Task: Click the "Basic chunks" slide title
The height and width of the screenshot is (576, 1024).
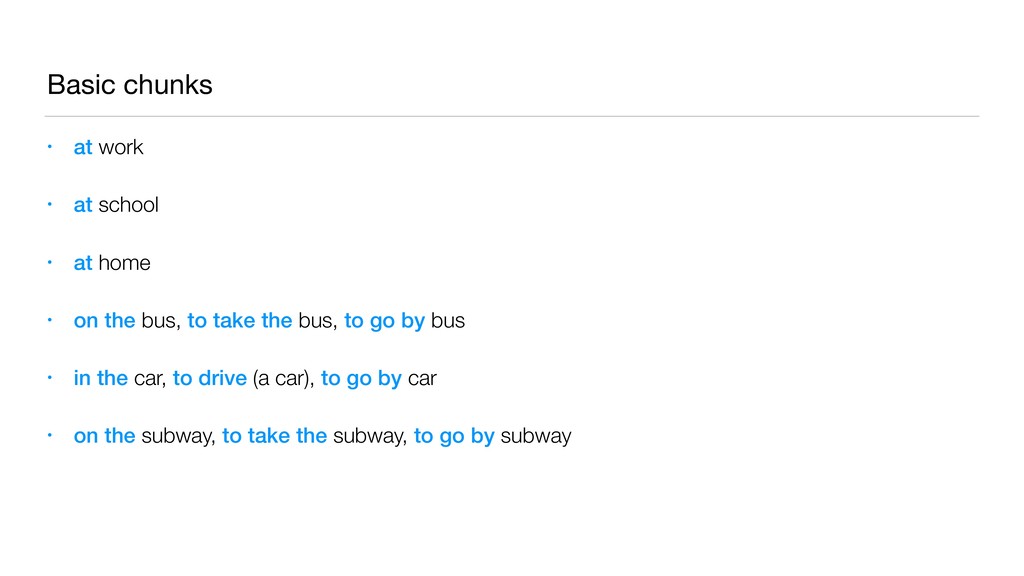Action: pos(130,85)
